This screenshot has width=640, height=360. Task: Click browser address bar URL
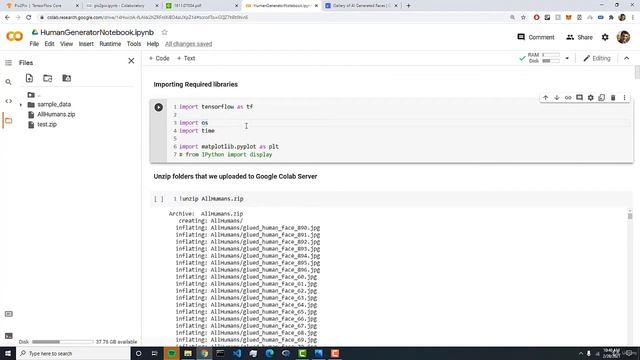coord(147,18)
